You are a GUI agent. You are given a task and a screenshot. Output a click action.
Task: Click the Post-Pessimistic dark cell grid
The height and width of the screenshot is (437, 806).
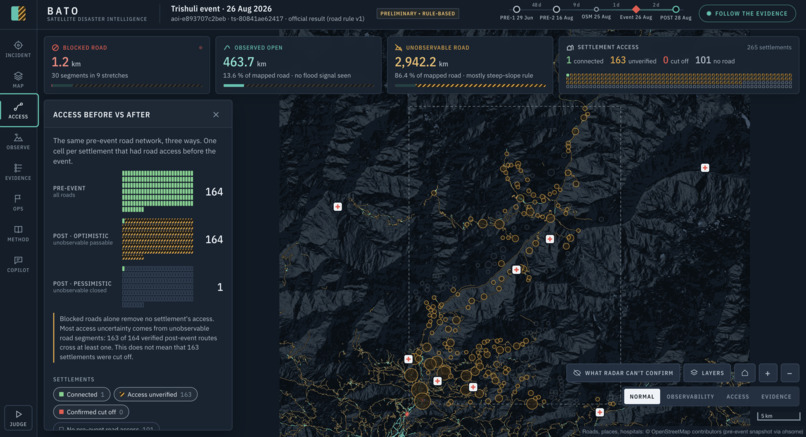click(x=157, y=286)
